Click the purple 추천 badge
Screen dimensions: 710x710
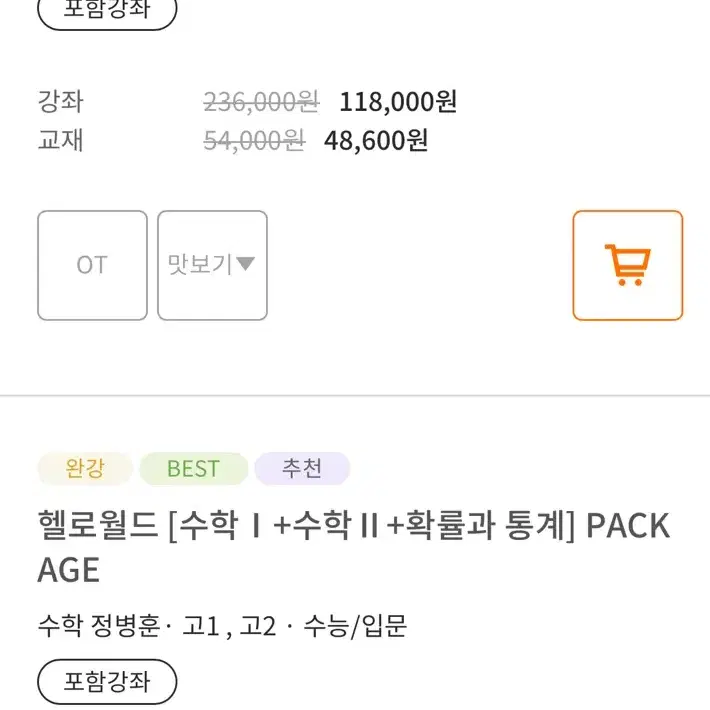302,468
